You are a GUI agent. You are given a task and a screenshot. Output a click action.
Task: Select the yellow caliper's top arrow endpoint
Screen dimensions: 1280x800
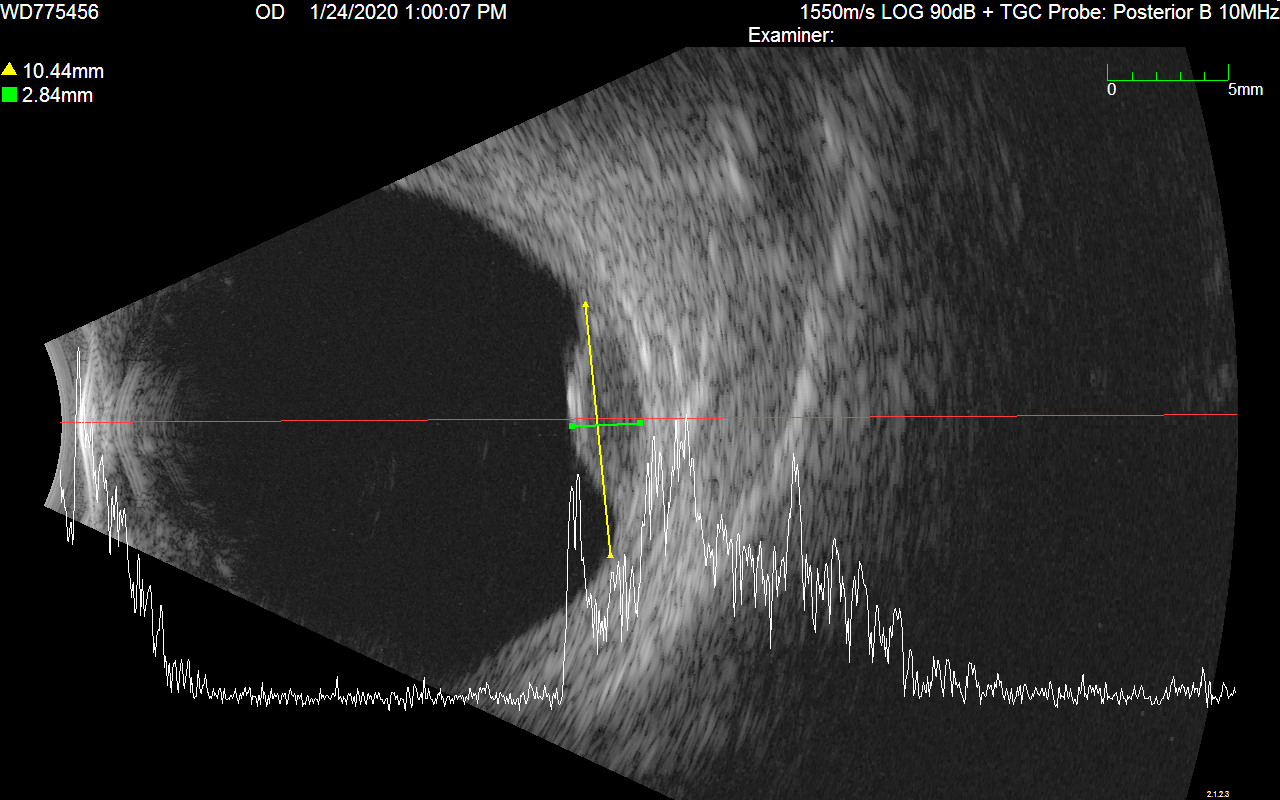coord(586,302)
